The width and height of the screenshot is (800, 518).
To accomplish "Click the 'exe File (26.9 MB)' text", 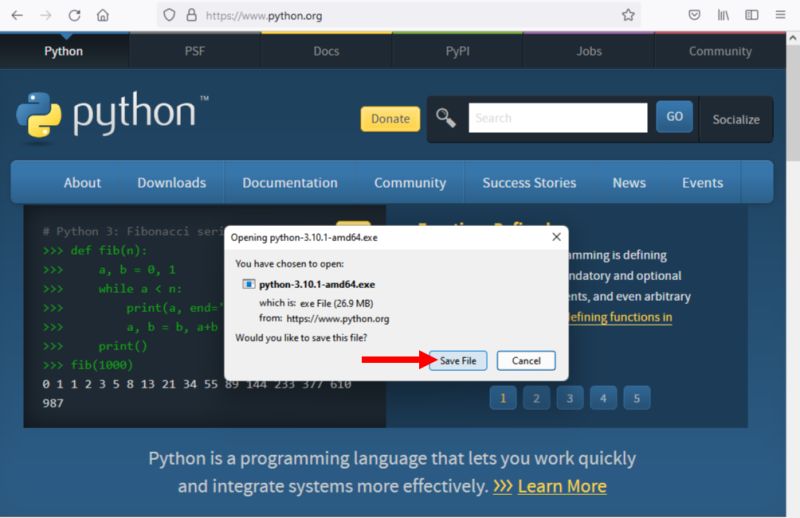I will pyautogui.click(x=336, y=303).
